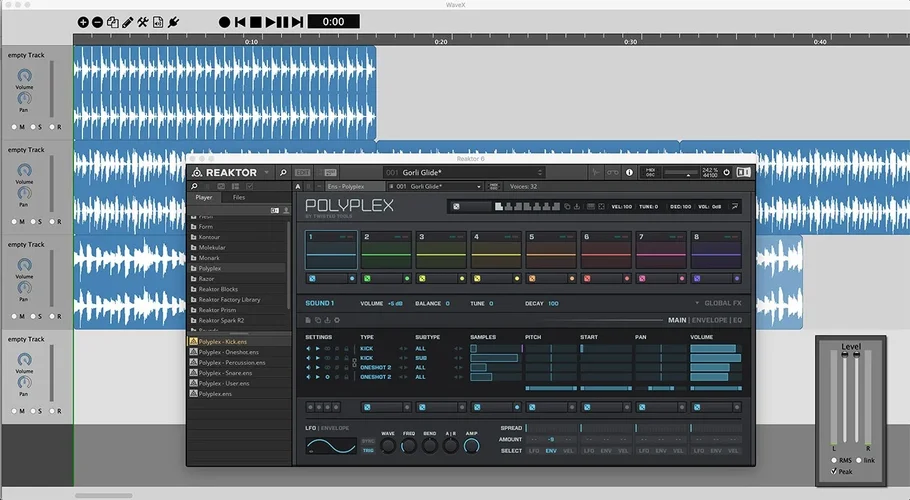Image resolution: width=910 pixels, height=500 pixels.
Task: Select sound pad 3 in Polyplex
Action: click(441, 250)
